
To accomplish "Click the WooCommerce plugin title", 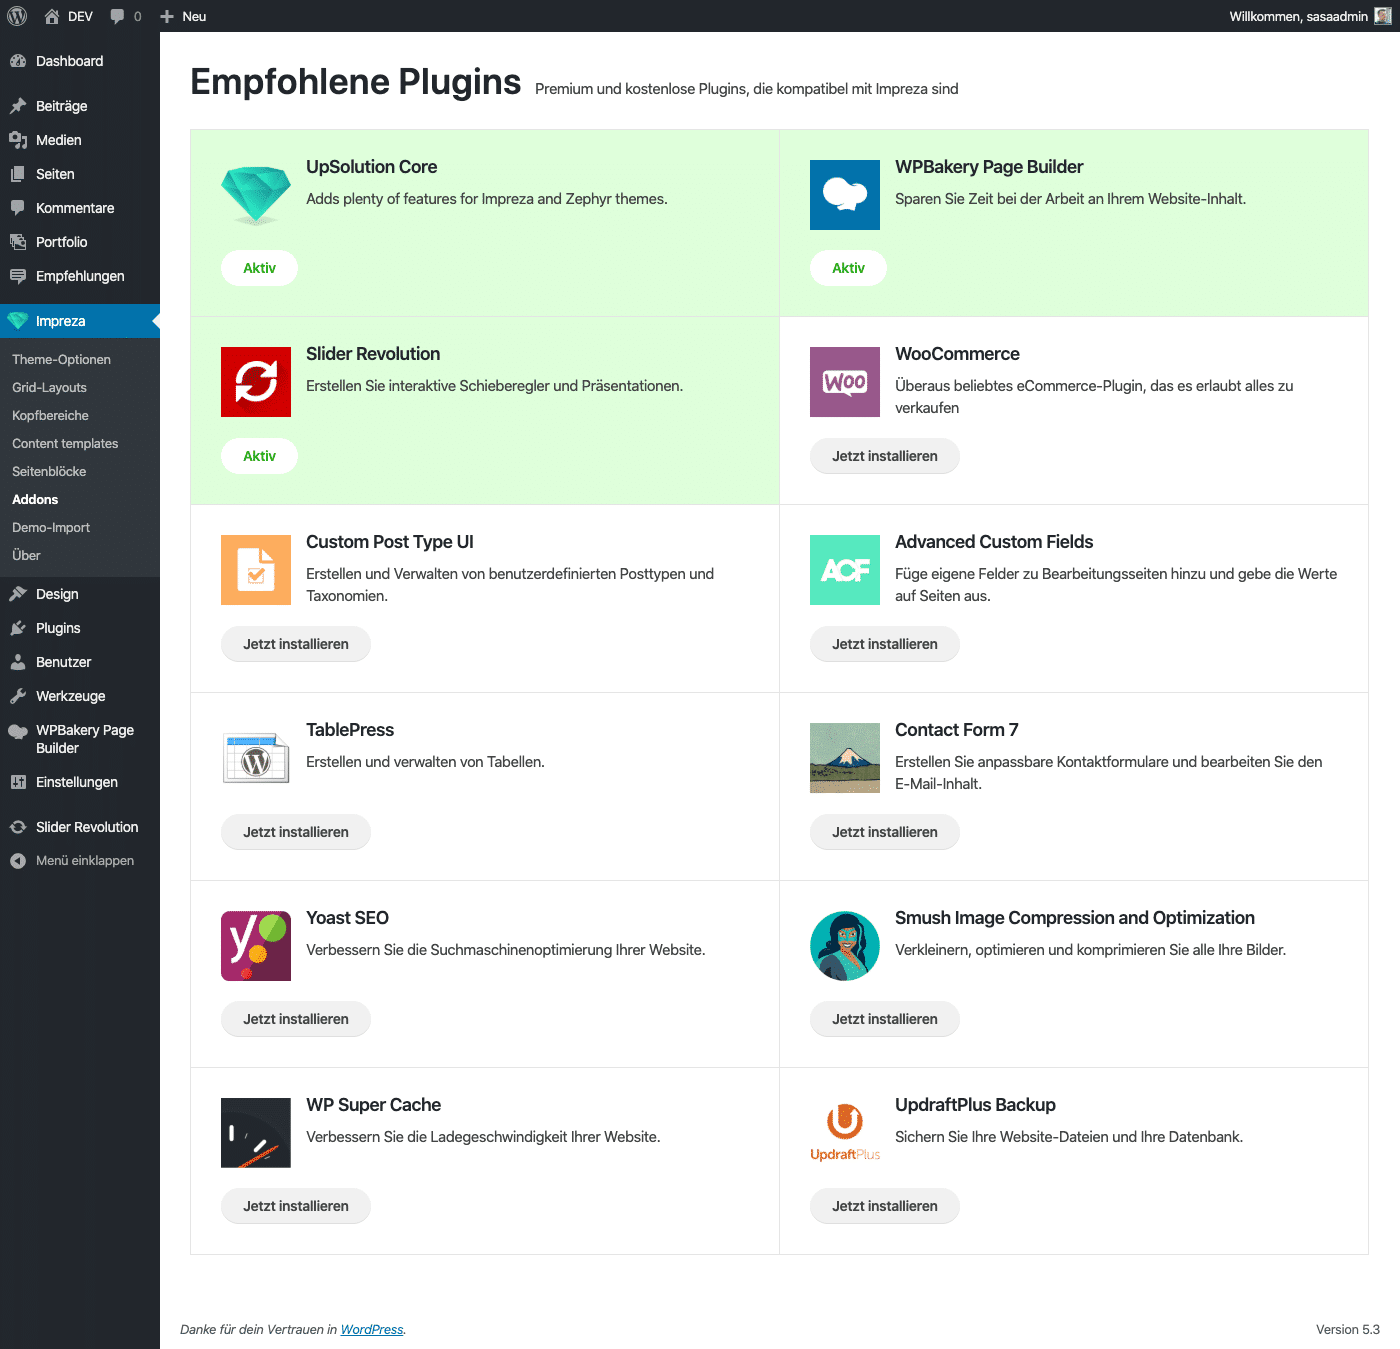I will pyautogui.click(x=957, y=354).
